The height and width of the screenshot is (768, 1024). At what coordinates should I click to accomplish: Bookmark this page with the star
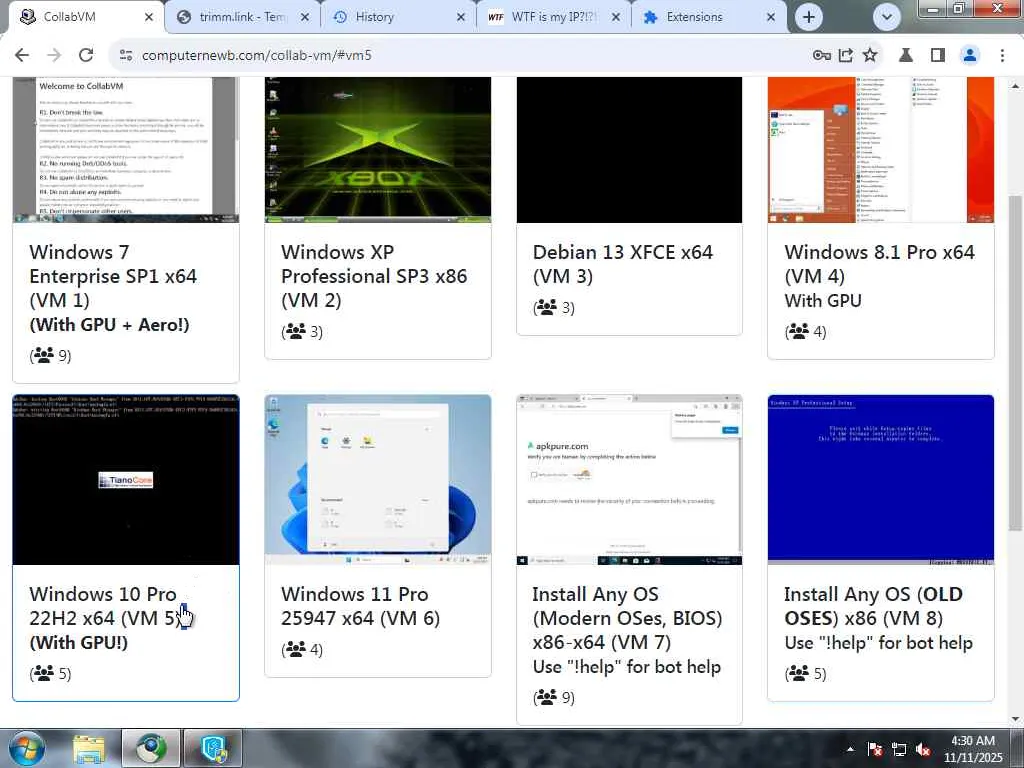coord(870,56)
